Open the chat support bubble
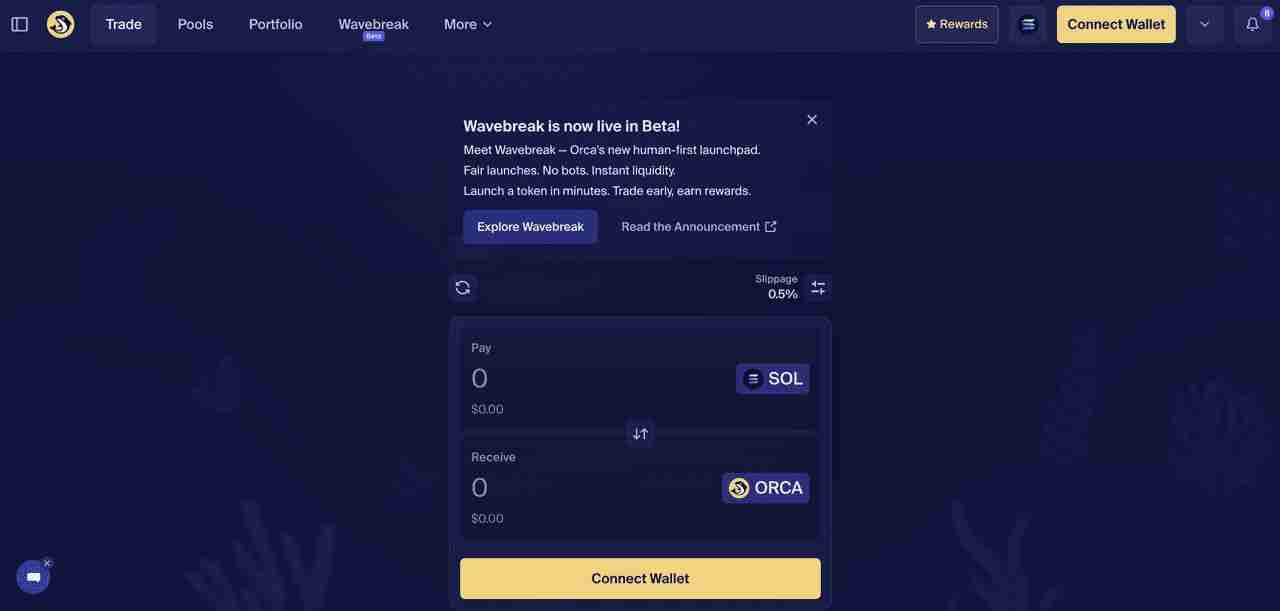This screenshot has width=1280, height=611. click(33, 577)
